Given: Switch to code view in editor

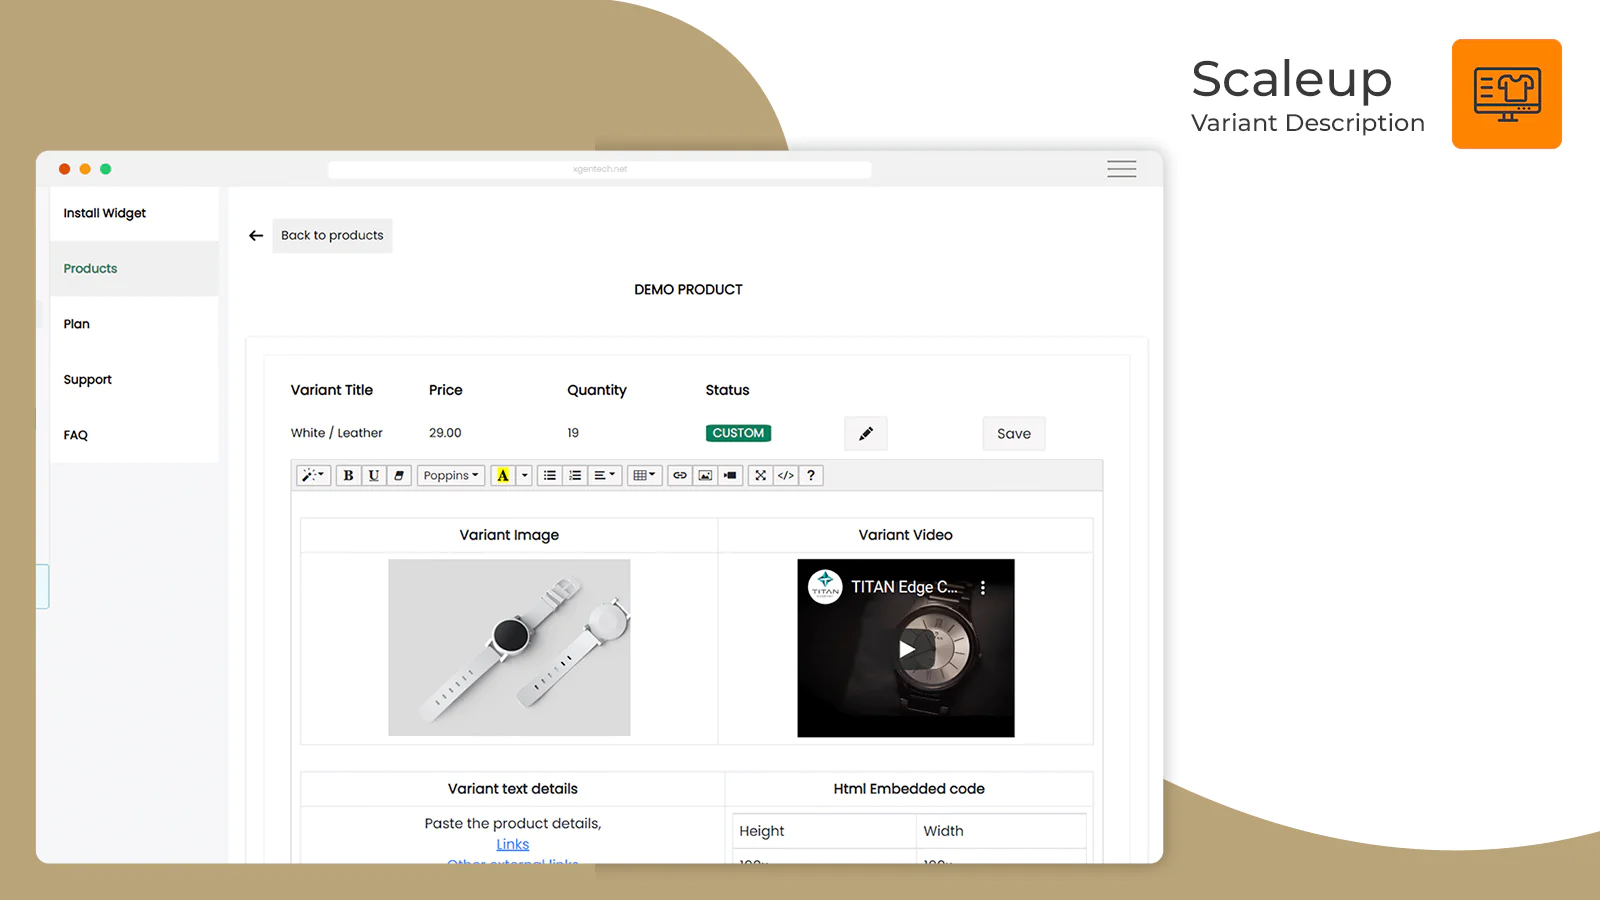Looking at the screenshot, I should pyautogui.click(x=786, y=476).
